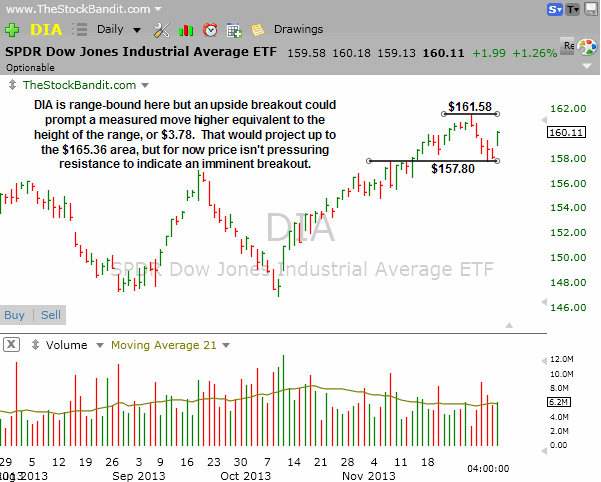Viewport: 601px width, 482px height.
Task: Click the Nov 2013 date axis label
Action: [368, 476]
